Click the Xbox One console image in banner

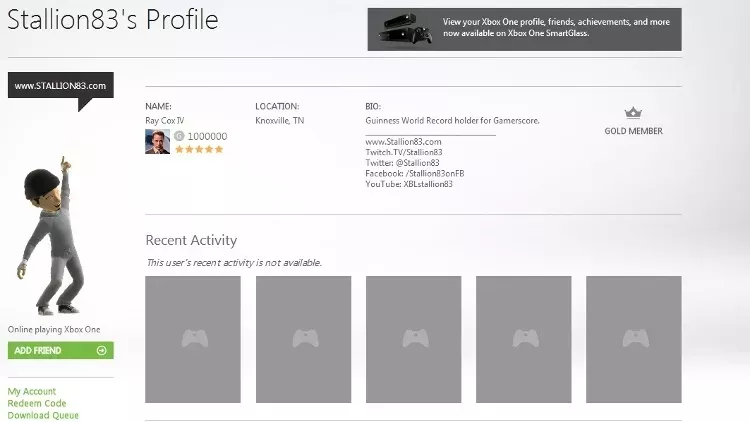pyautogui.click(x=406, y=29)
